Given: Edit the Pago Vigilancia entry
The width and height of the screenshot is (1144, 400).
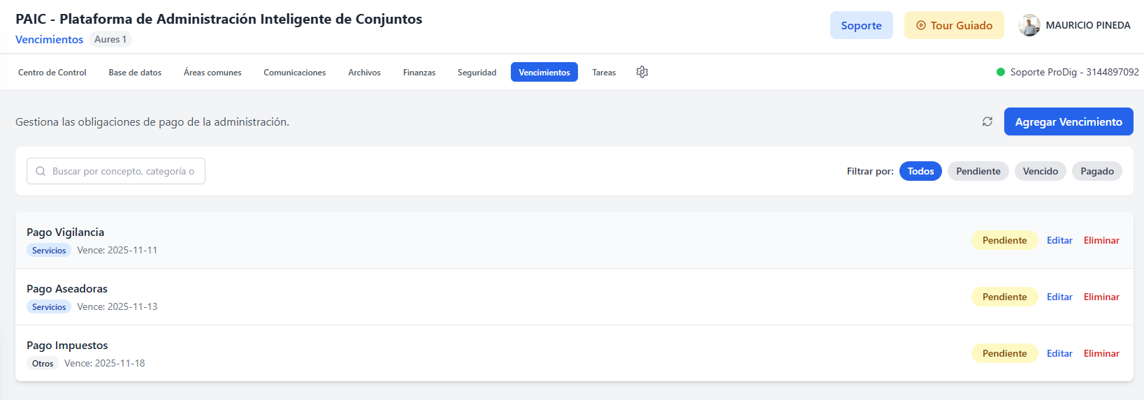Looking at the screenshot, I should pos(1059,240).
